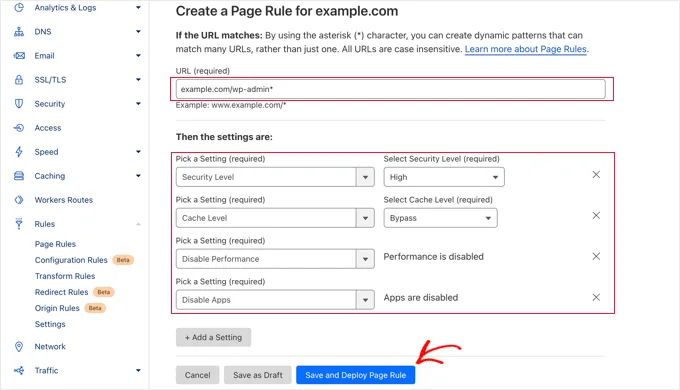Click the SSL/TLS padlock icon

19,79
